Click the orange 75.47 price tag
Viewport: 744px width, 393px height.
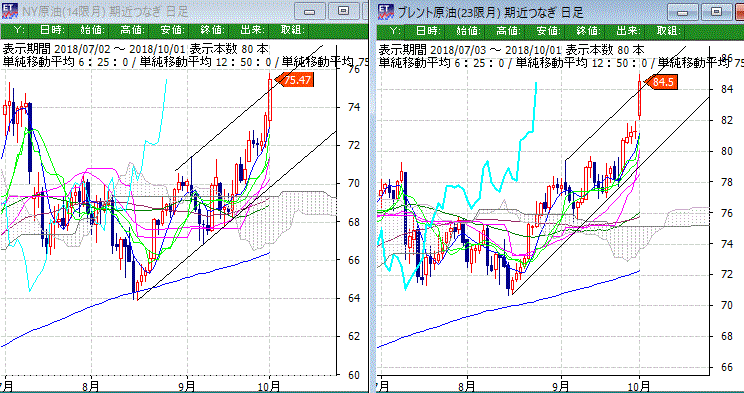(295, 80)
